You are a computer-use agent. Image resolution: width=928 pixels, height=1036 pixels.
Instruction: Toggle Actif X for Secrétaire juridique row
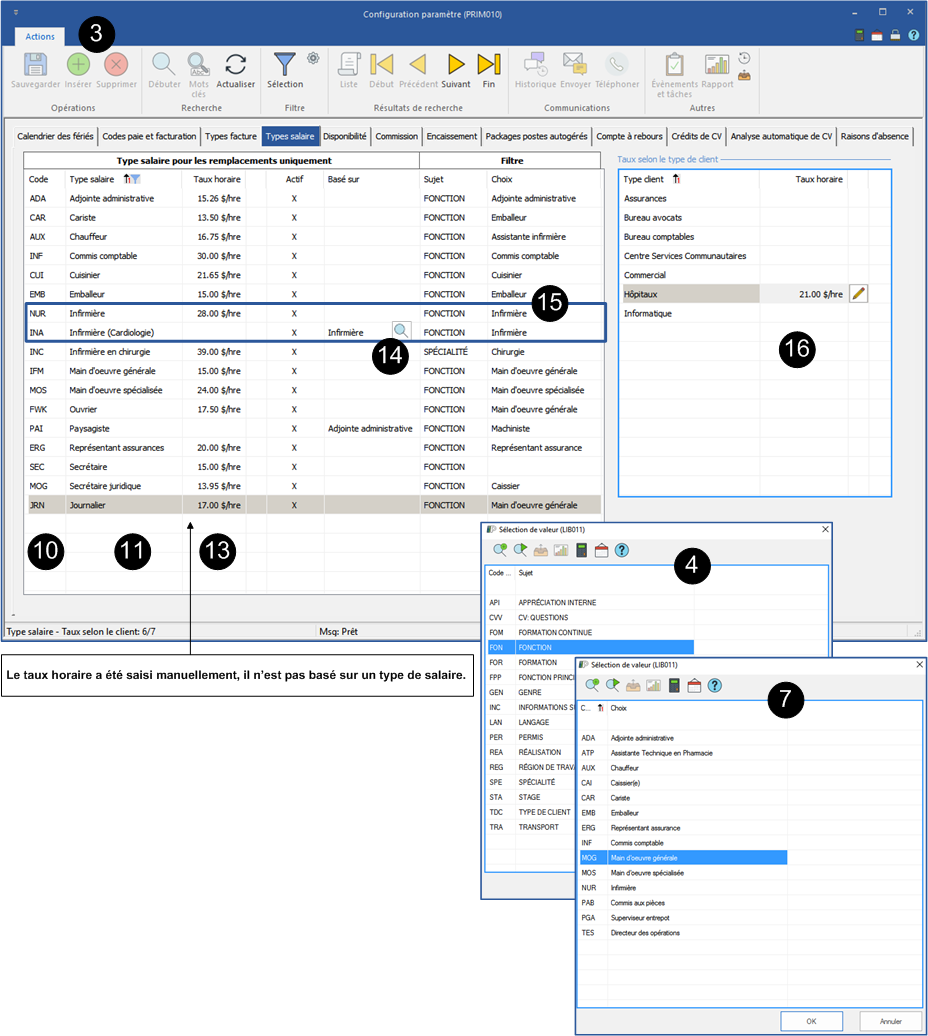point(294,486)
